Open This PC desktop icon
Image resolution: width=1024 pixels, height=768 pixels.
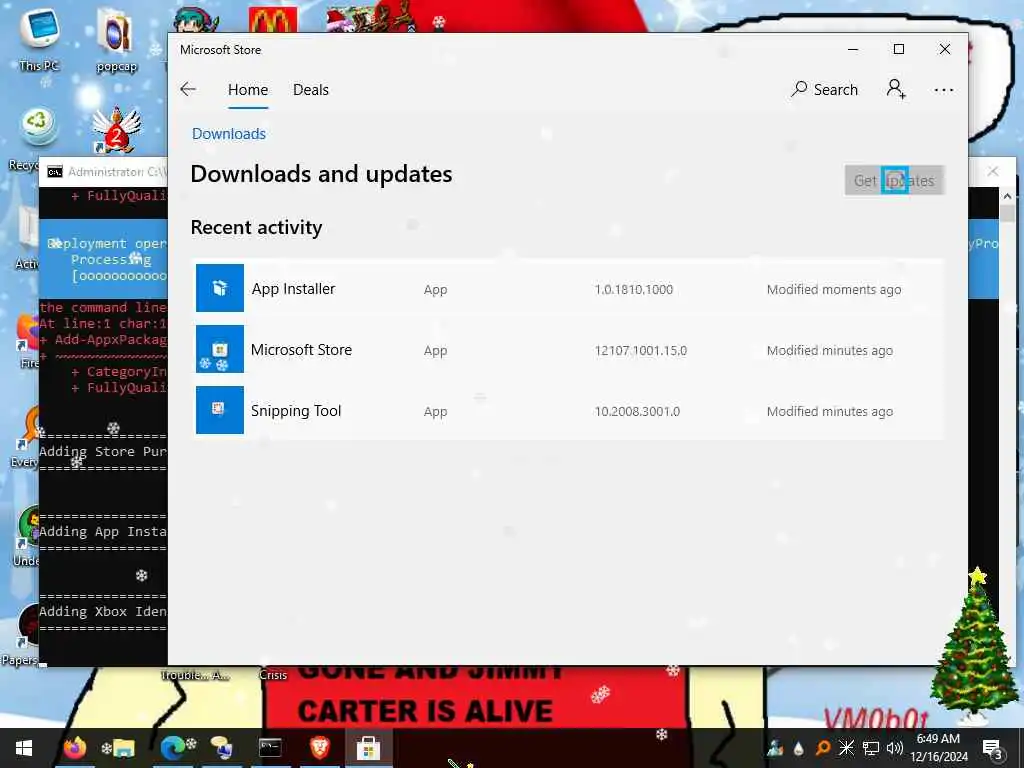tap(39, 39)
